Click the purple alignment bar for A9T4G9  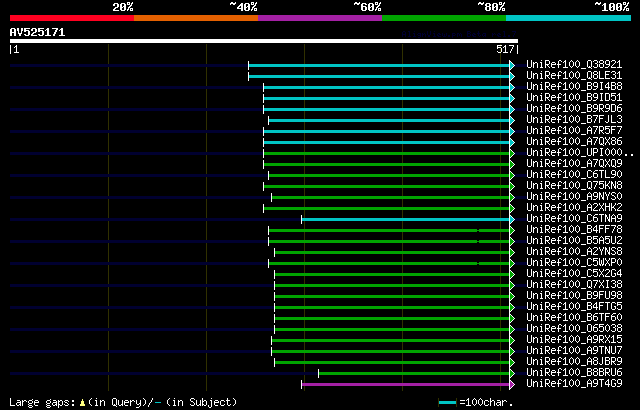406,385
